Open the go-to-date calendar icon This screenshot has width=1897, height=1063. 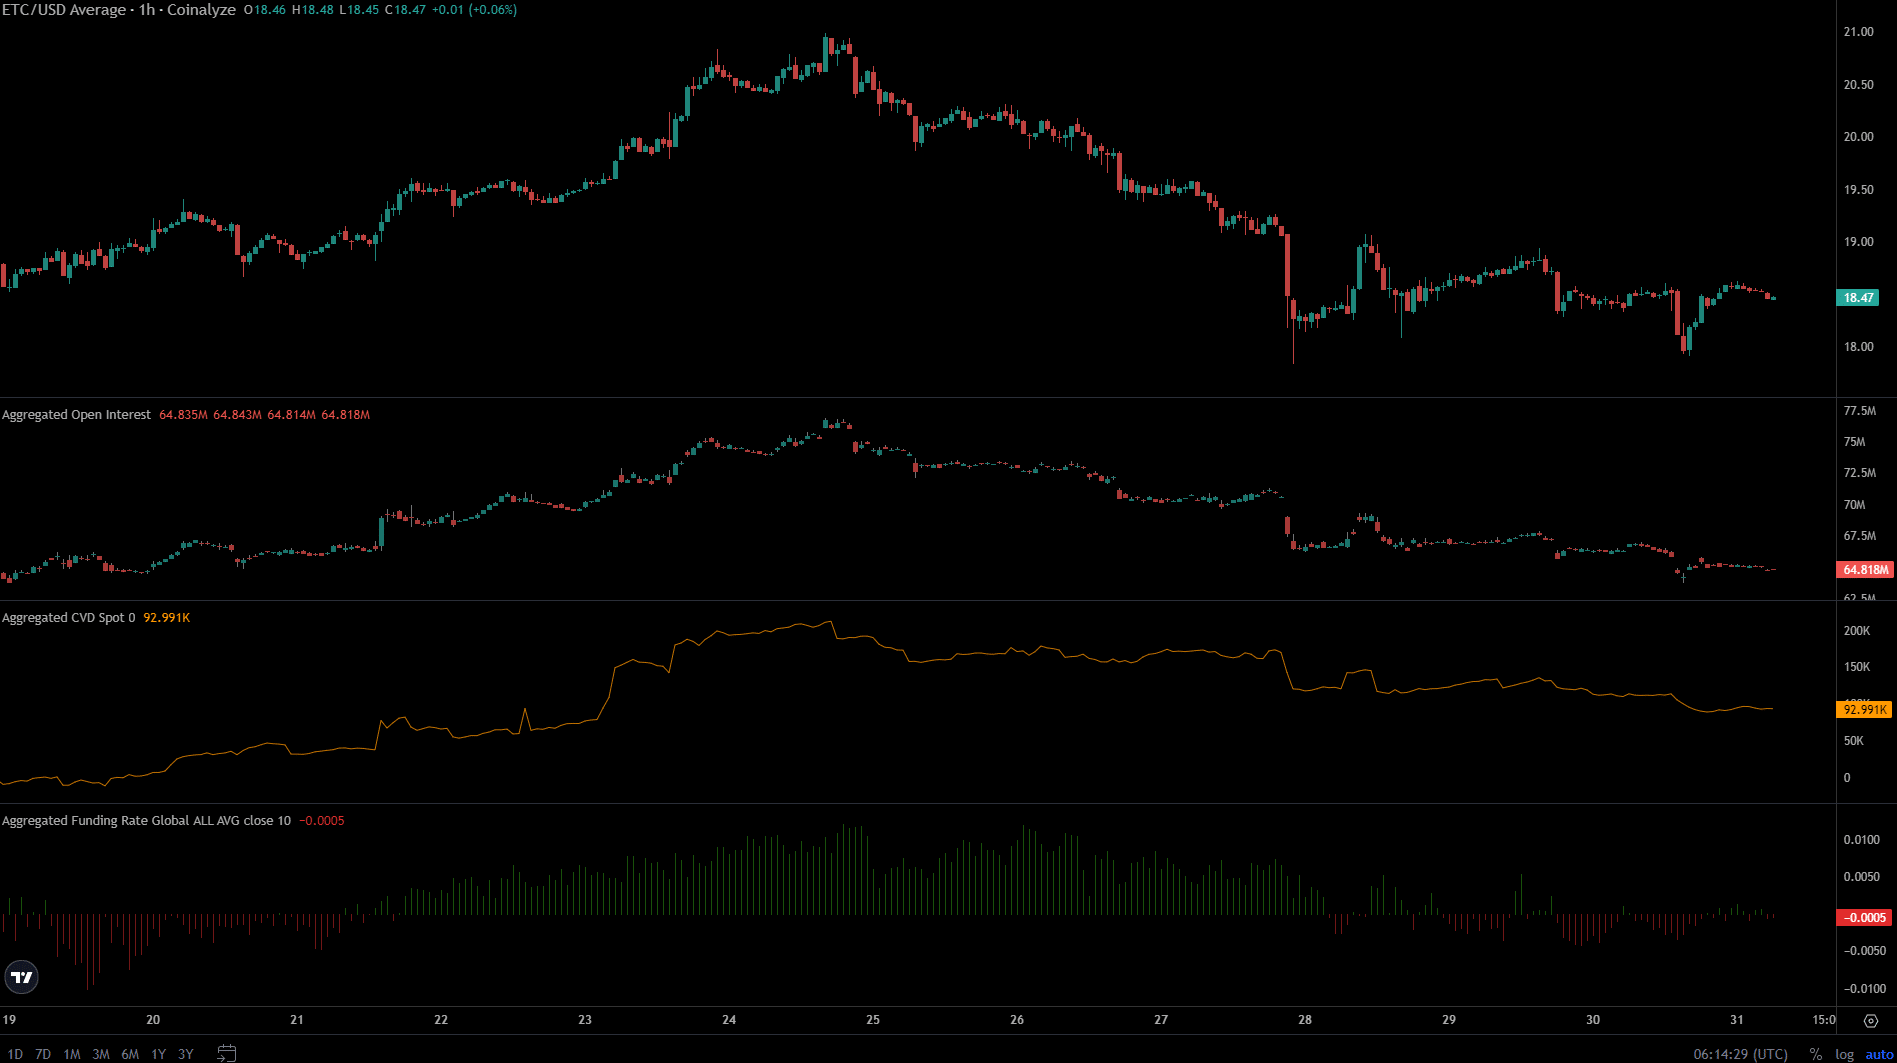coord(227,1053)
